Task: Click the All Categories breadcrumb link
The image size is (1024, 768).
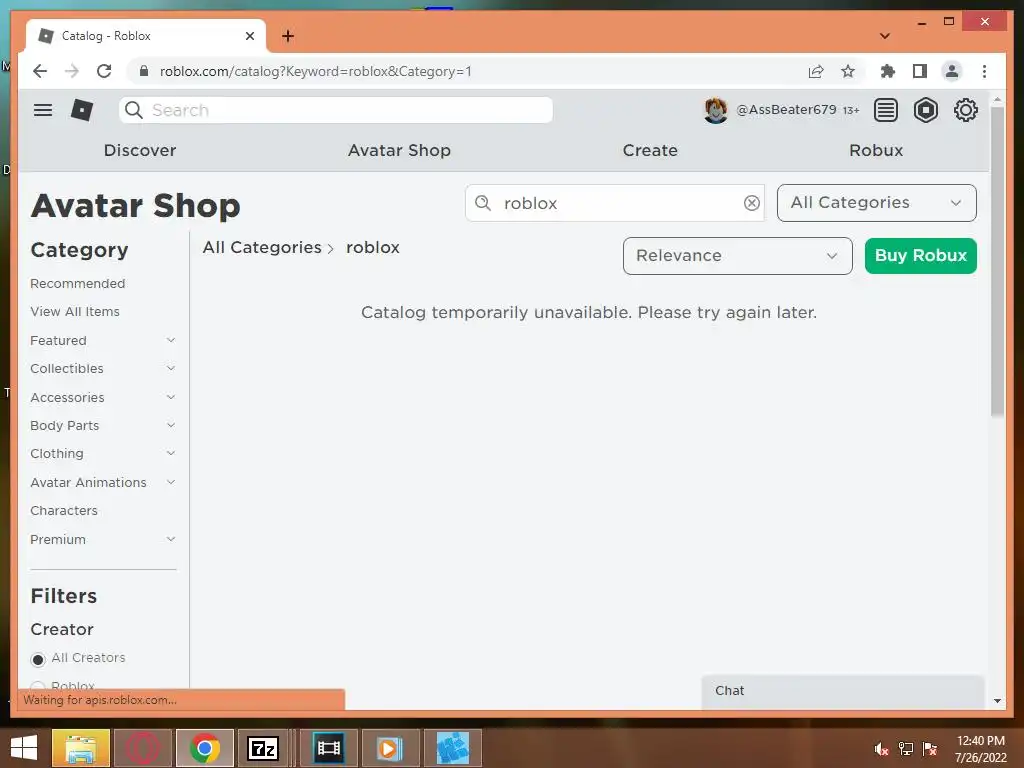Action: point(262,248)
